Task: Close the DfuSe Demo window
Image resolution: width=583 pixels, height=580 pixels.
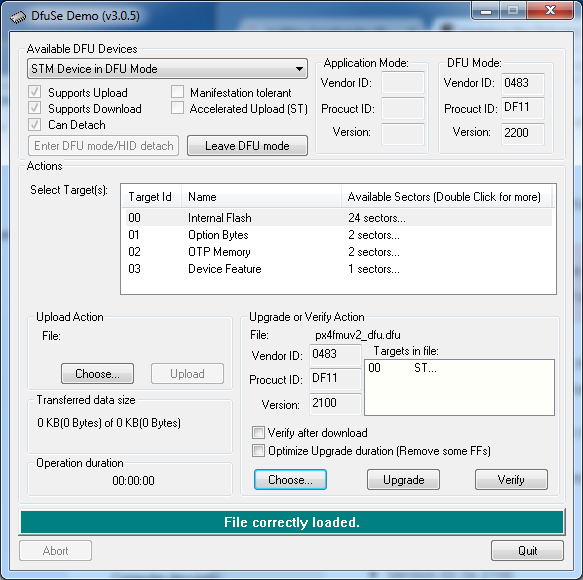Action: point(550,10)
